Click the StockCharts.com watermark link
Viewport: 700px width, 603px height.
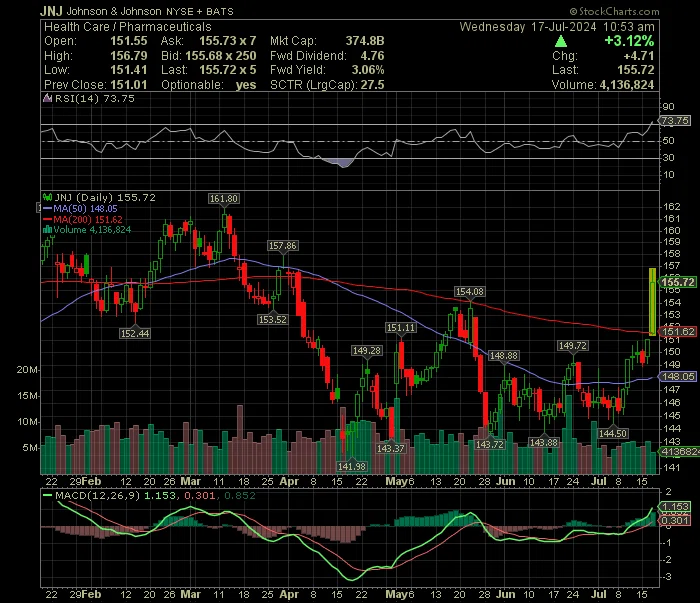point(614,11)
